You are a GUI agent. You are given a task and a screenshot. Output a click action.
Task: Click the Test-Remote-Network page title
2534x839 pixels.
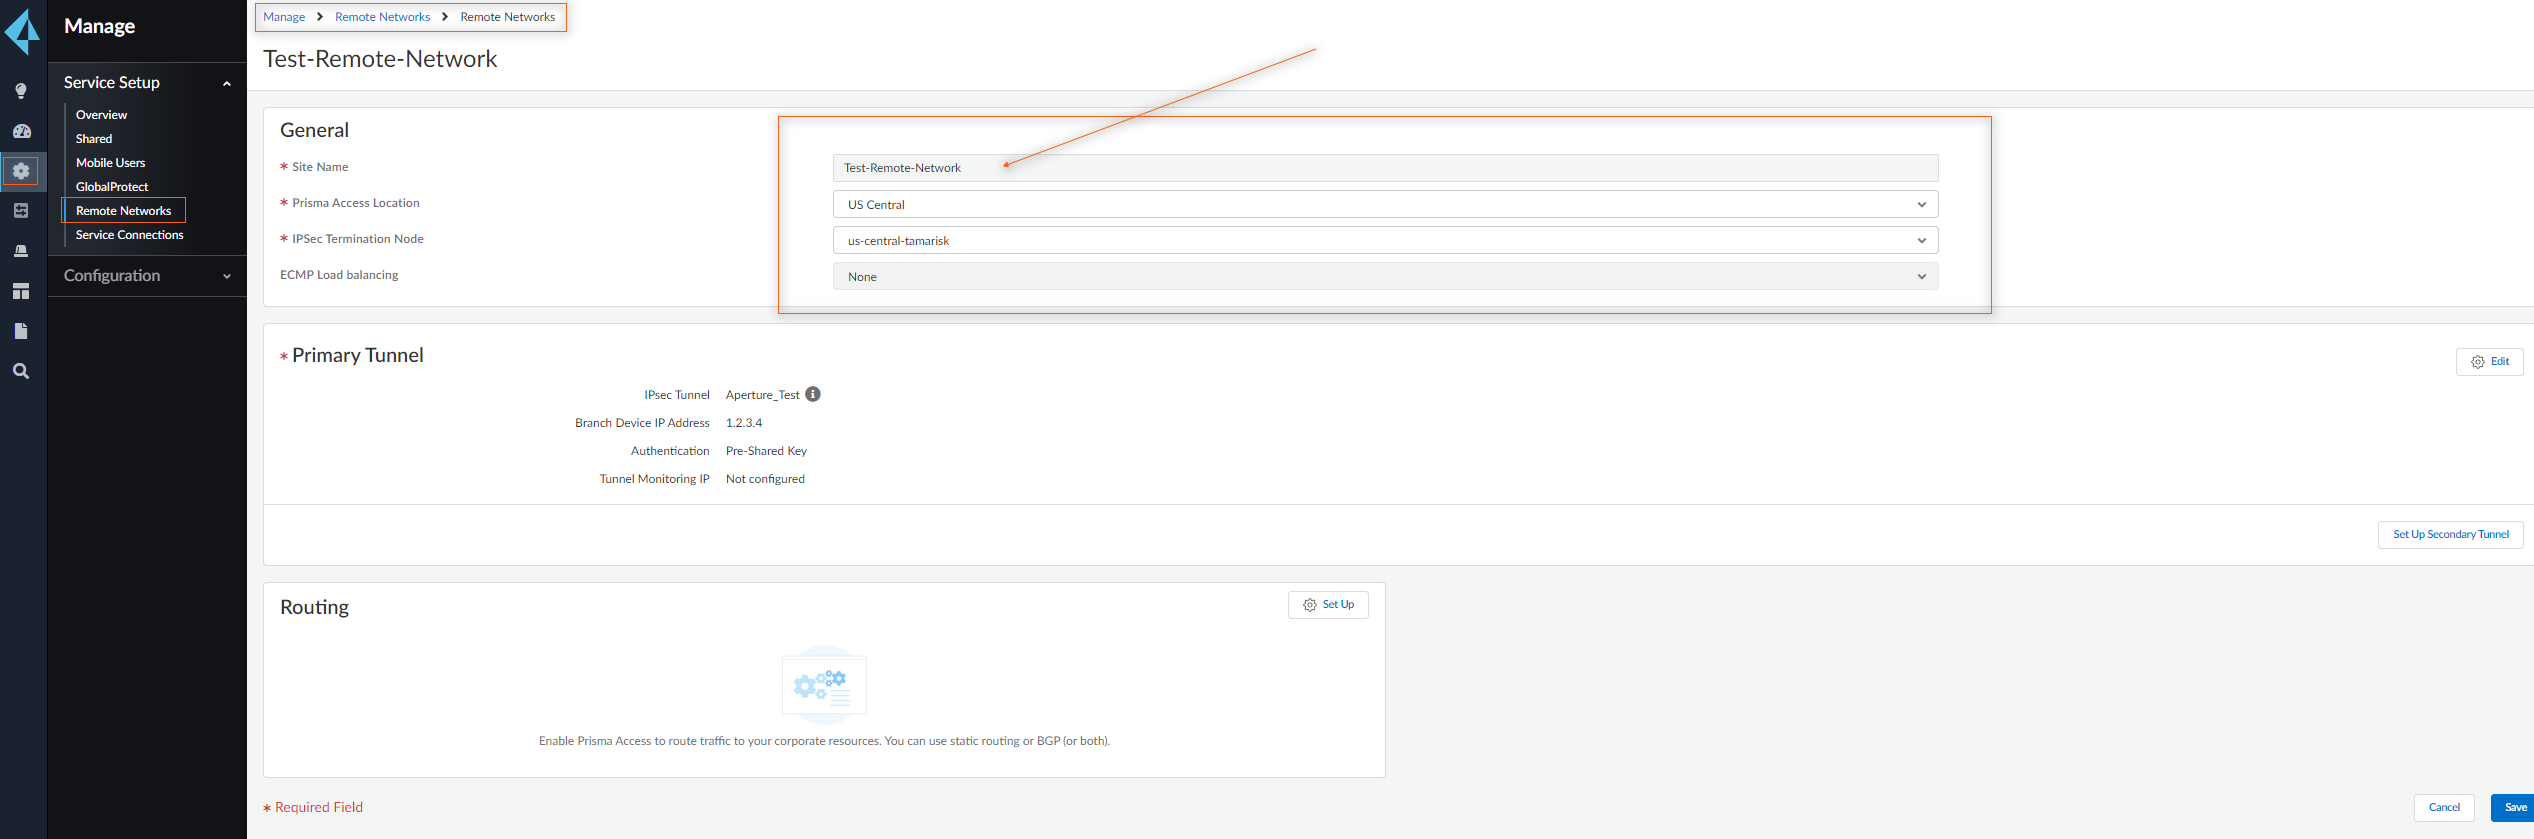pos(380,59)
